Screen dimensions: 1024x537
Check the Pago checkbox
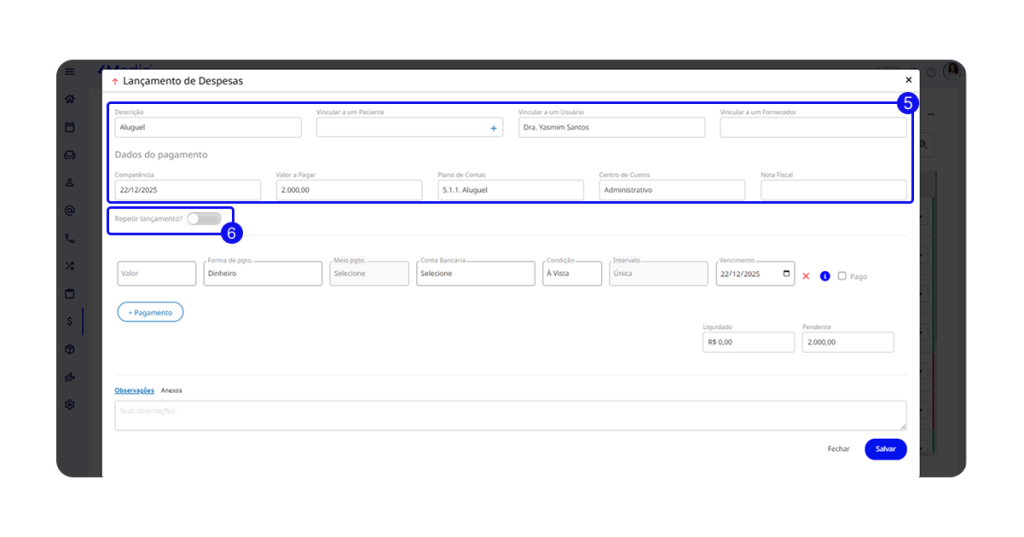click(x=842, y=275)
